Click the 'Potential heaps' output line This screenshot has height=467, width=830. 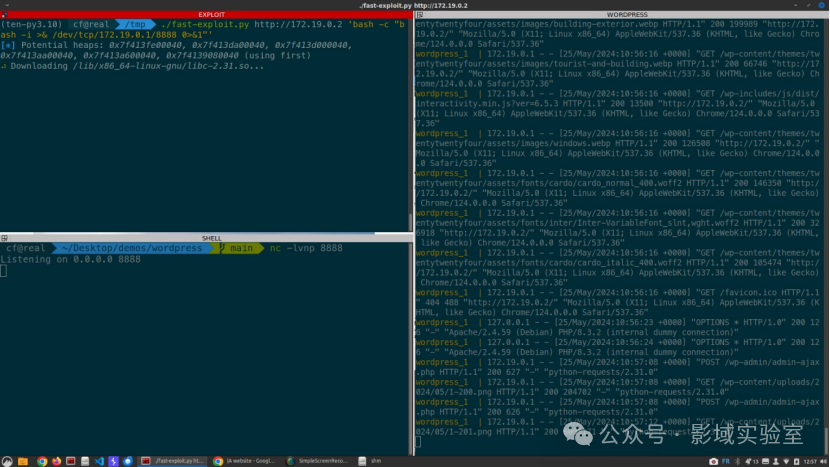176,45
